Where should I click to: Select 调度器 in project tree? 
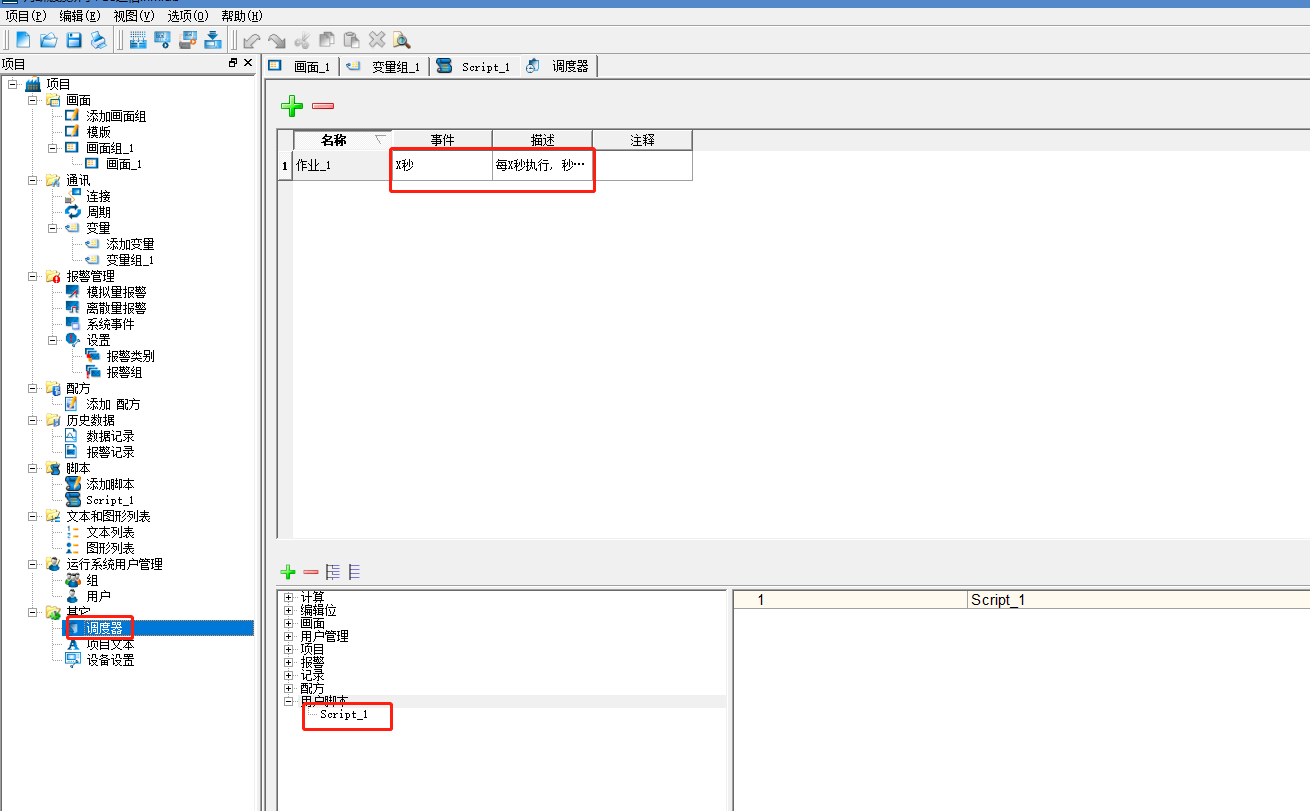[x=104, y=628]
